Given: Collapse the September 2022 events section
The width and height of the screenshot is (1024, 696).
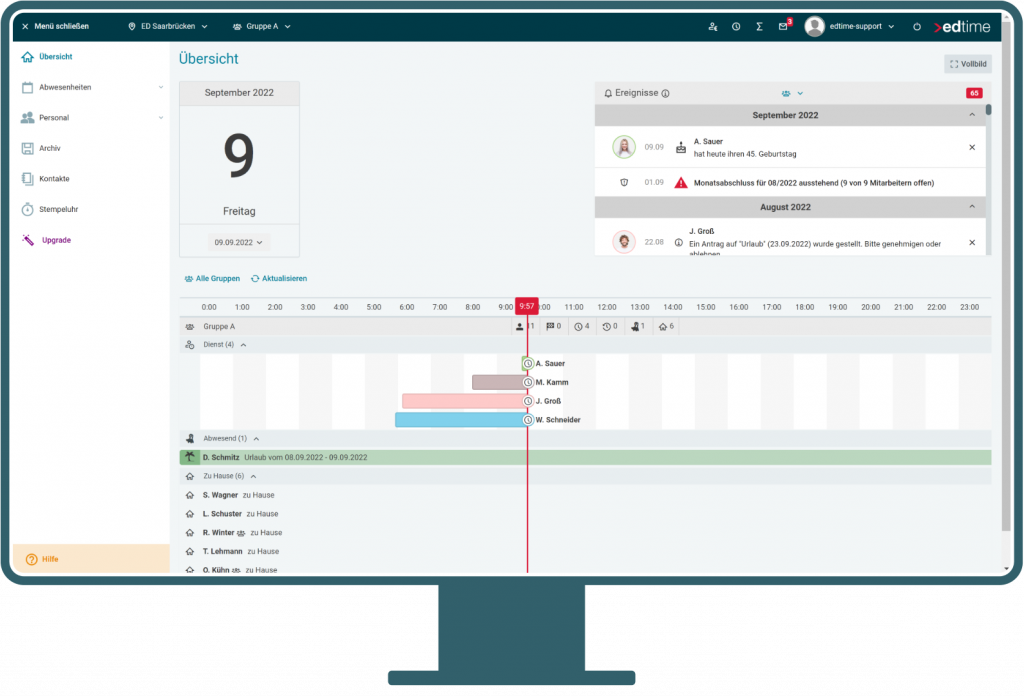Looking at the screenshot, I should coord(972,115).
